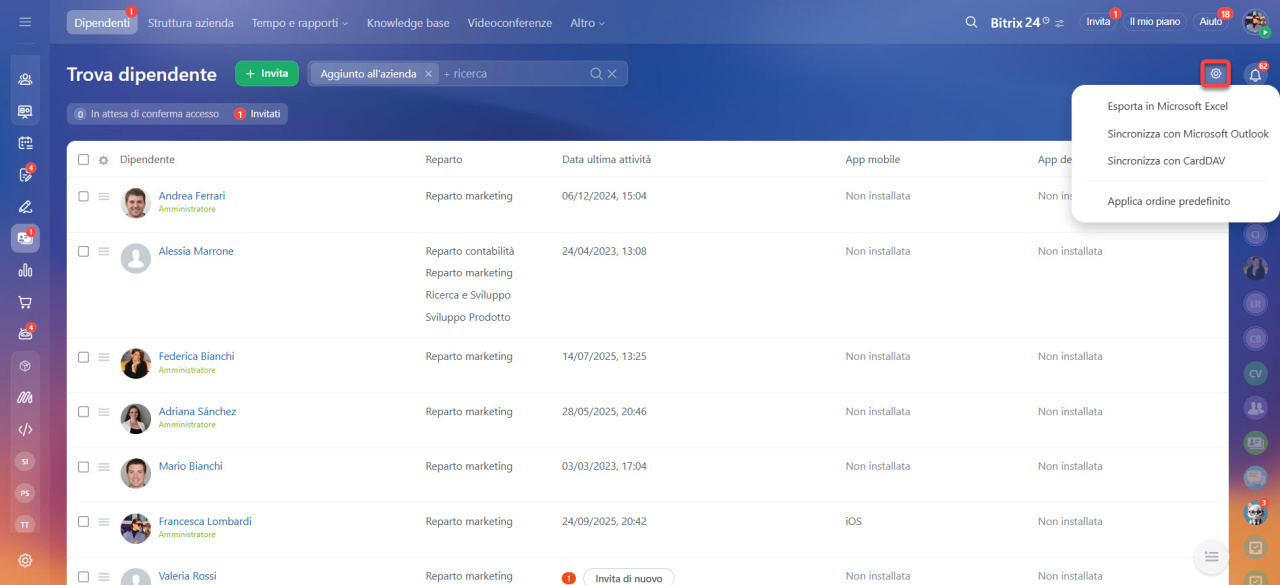Select the checkbox for Andrea Ferrari
Screen dimensions: 1280x585
coord(84,196)
